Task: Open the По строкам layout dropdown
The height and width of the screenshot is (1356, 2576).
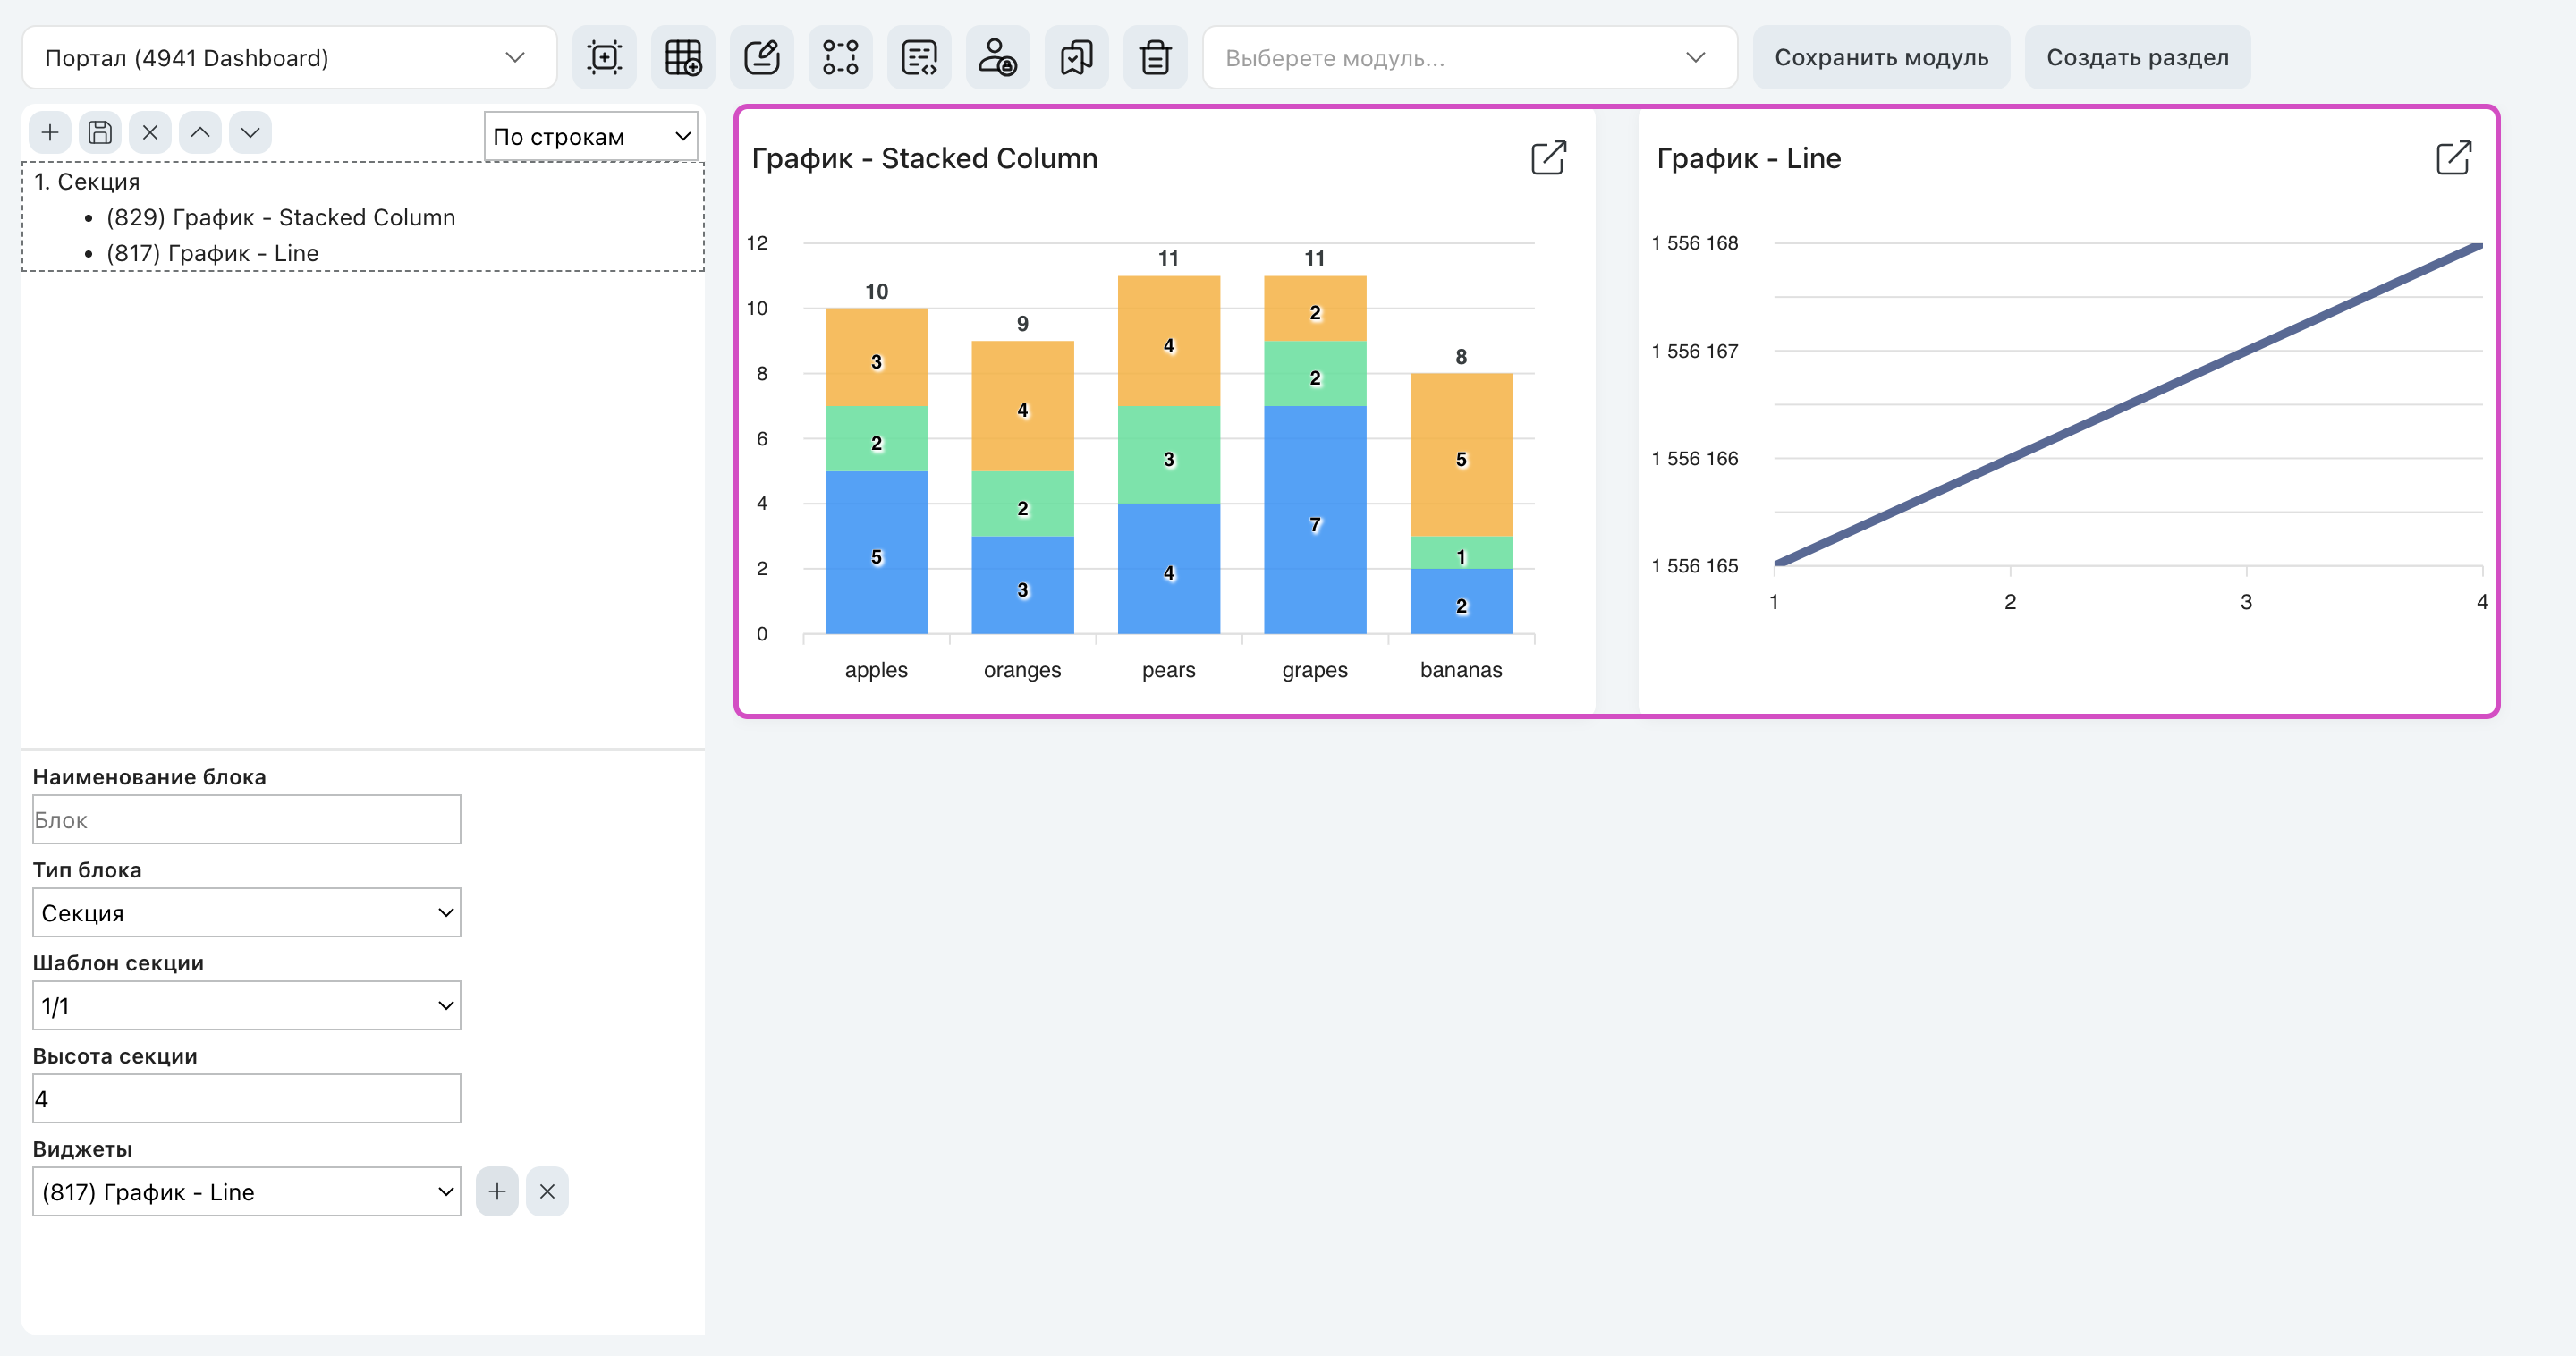Action: coord(591,136)
